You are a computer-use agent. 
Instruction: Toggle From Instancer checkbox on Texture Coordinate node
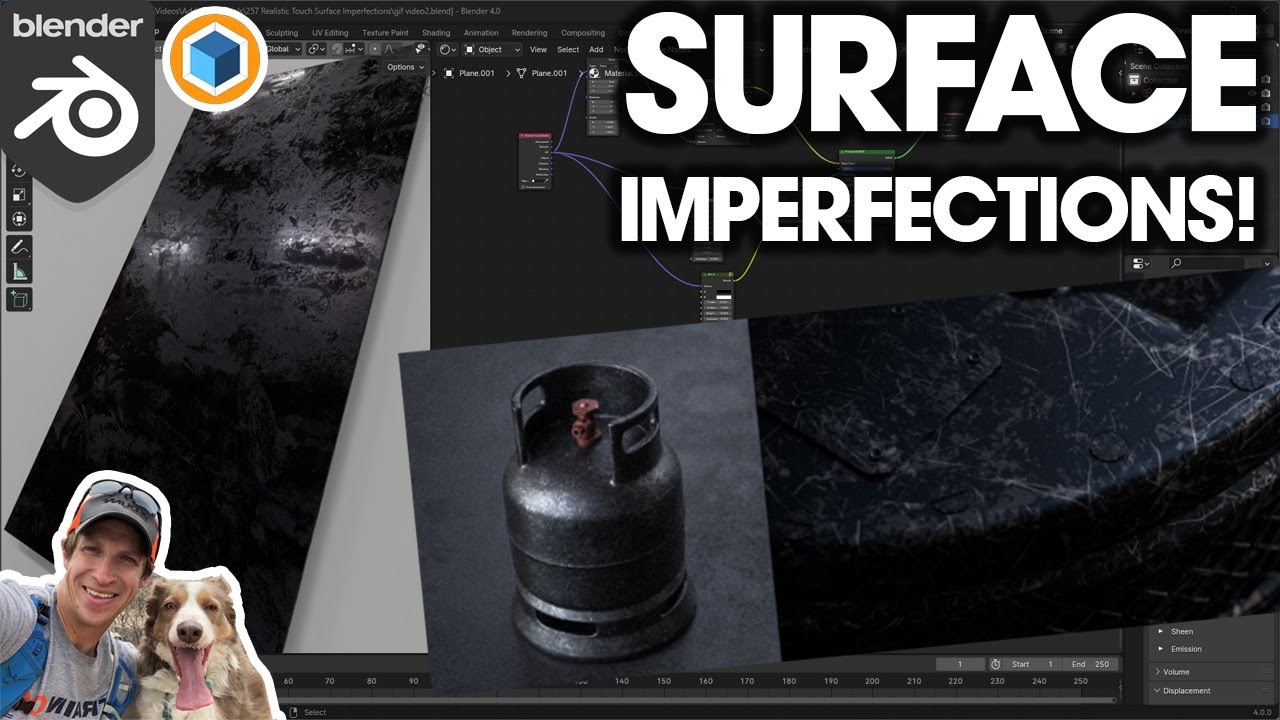point(523,187)
